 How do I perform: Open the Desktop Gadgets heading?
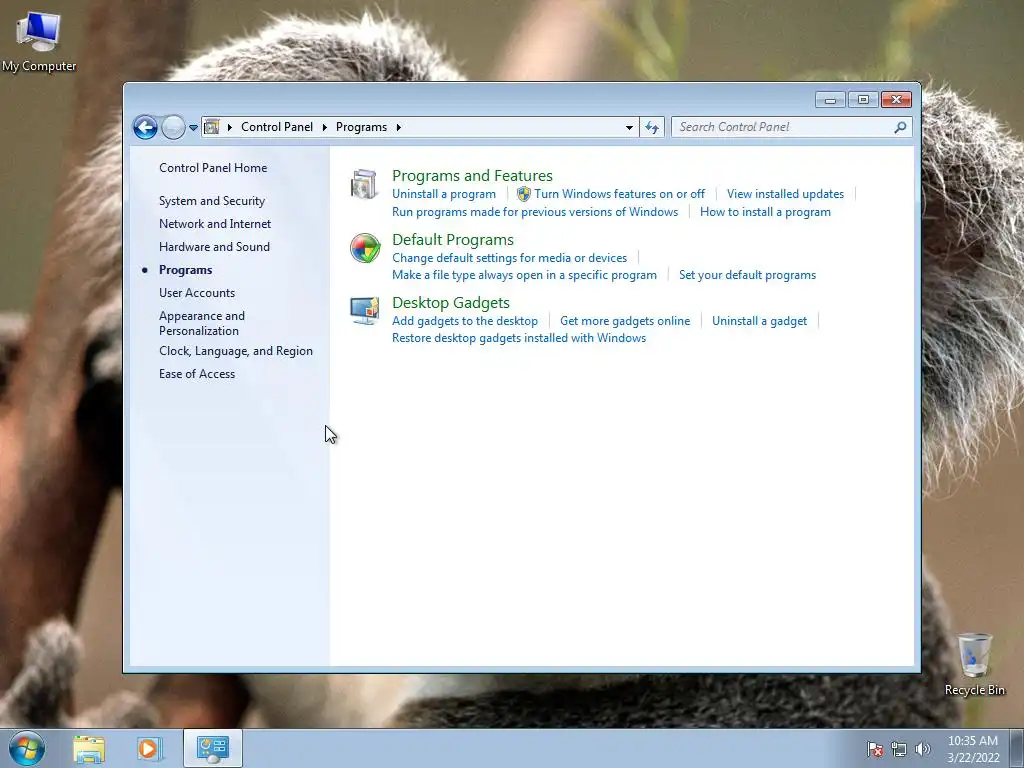(451, 303)
